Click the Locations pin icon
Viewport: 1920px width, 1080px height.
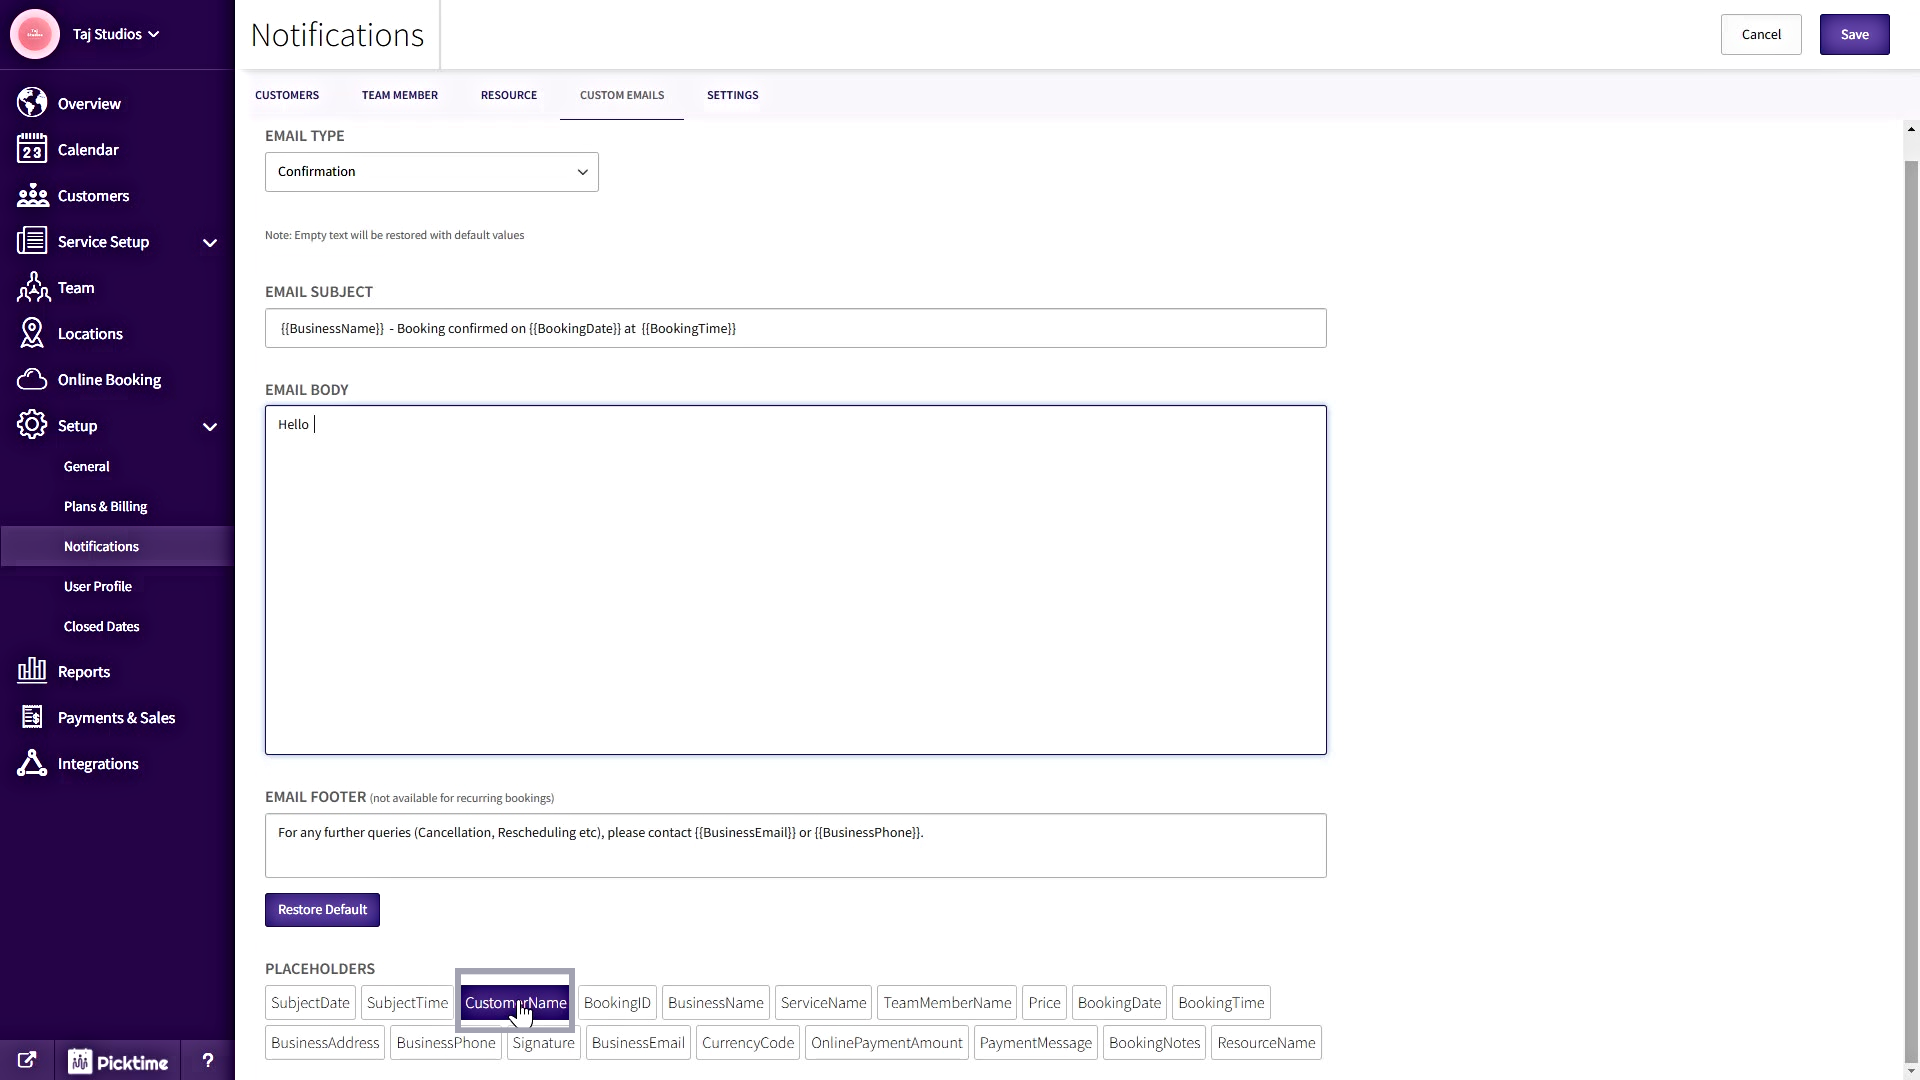pyautogui.click(x=32, y=334)
